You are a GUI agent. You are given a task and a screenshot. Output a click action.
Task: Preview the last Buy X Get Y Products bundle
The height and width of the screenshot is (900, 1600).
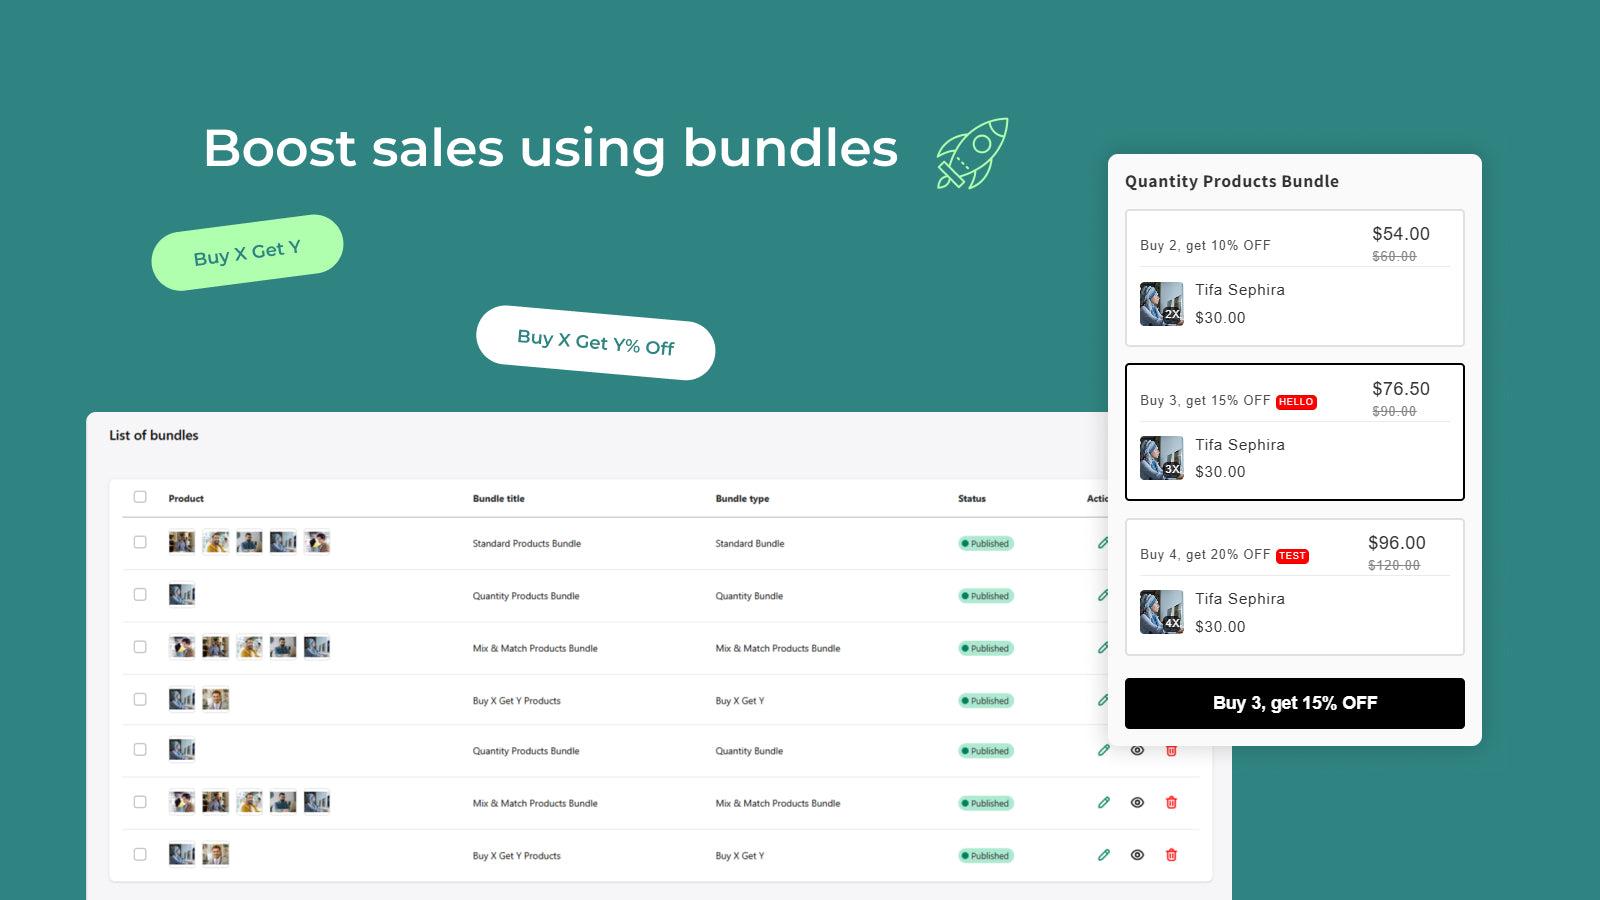tap(1138, 855)
